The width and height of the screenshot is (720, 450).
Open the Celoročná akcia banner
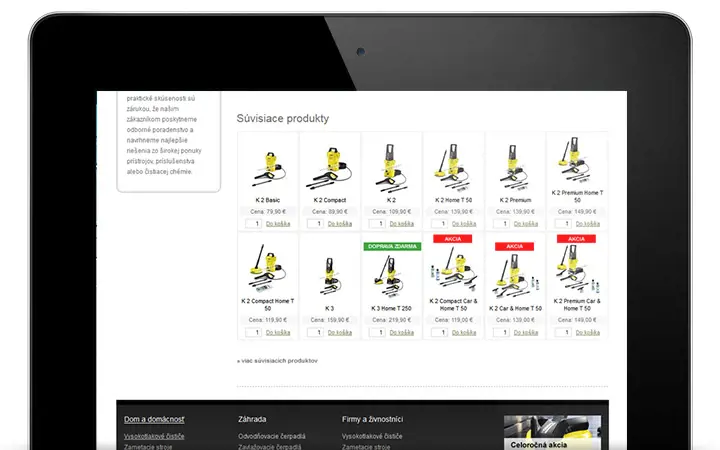click(x=552, y=433)
